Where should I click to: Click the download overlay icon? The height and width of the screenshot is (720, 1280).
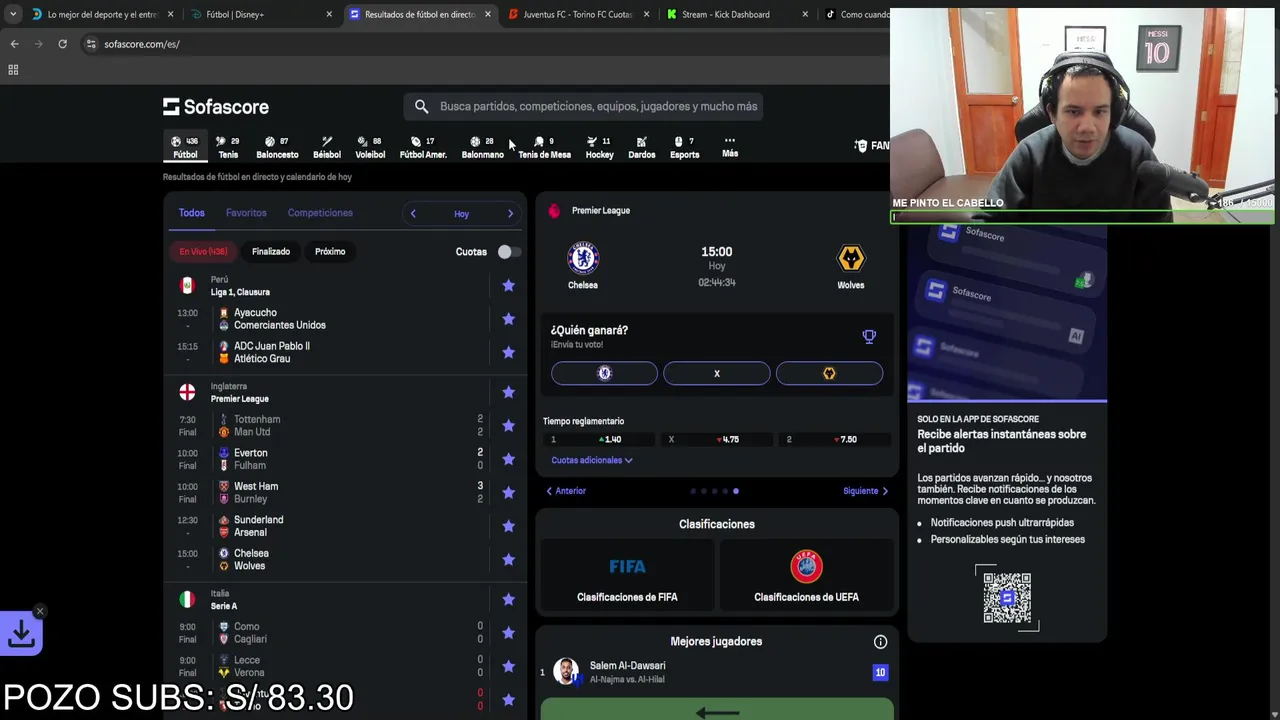[x=21, y=633]
